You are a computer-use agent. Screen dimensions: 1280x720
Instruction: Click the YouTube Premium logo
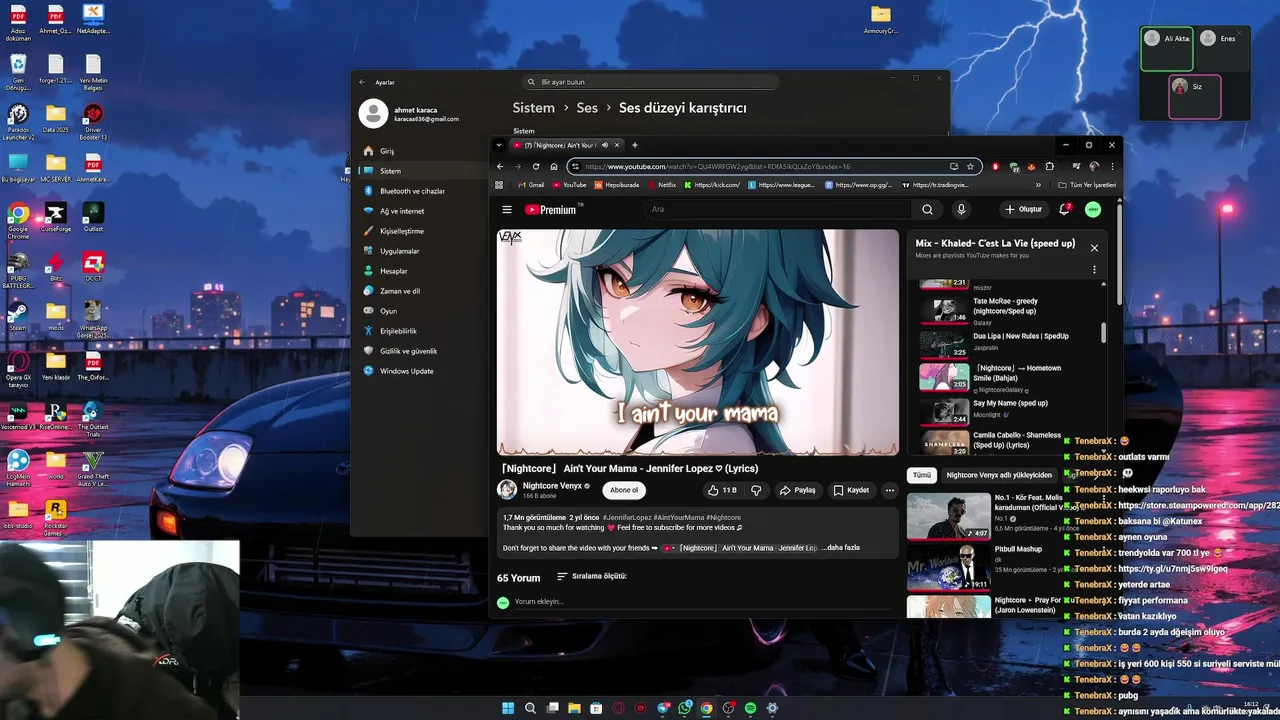point(553,209)
